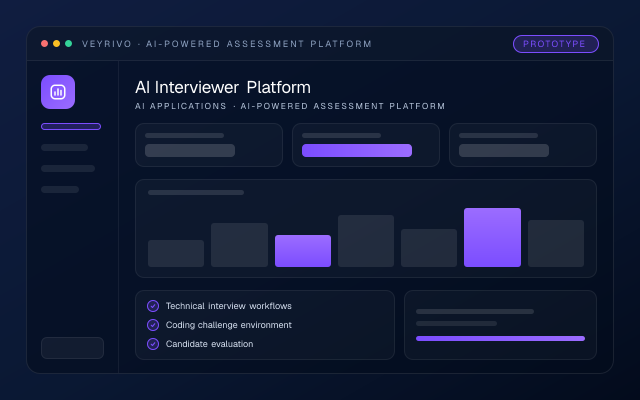Click the yellow minimize window dot
Image resolution: width=640 pixels, height=400 pixels.
[x=57, y=44]
